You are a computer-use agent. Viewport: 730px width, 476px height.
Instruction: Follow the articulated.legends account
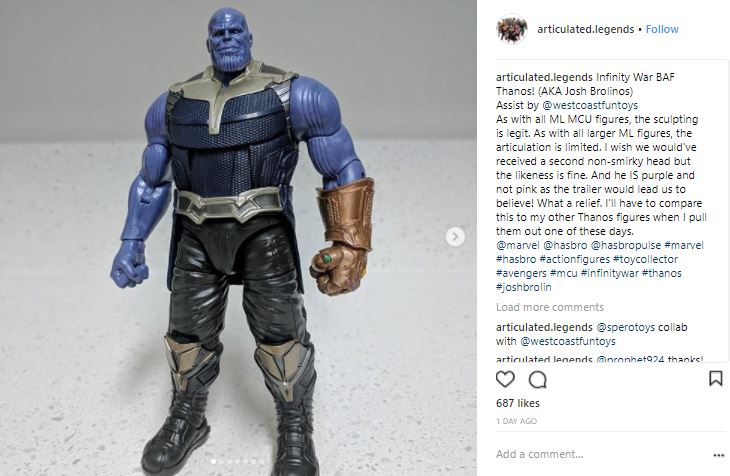662,29
